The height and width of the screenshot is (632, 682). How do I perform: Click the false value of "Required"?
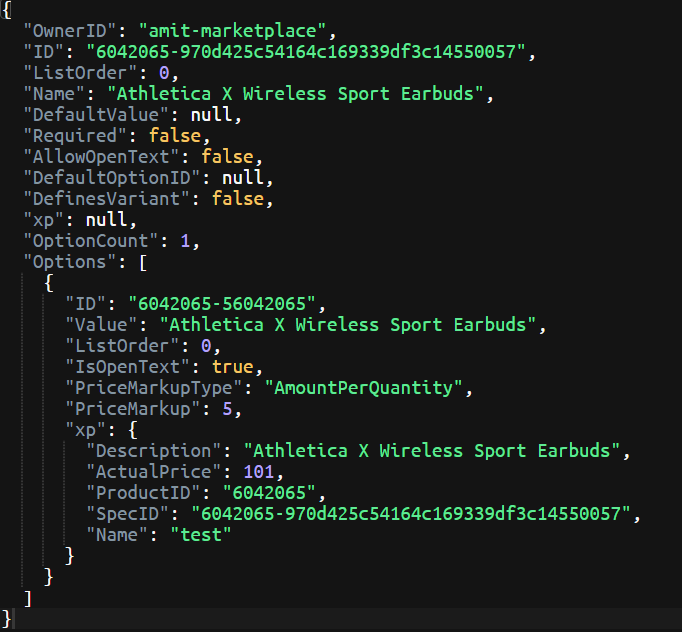175,136
